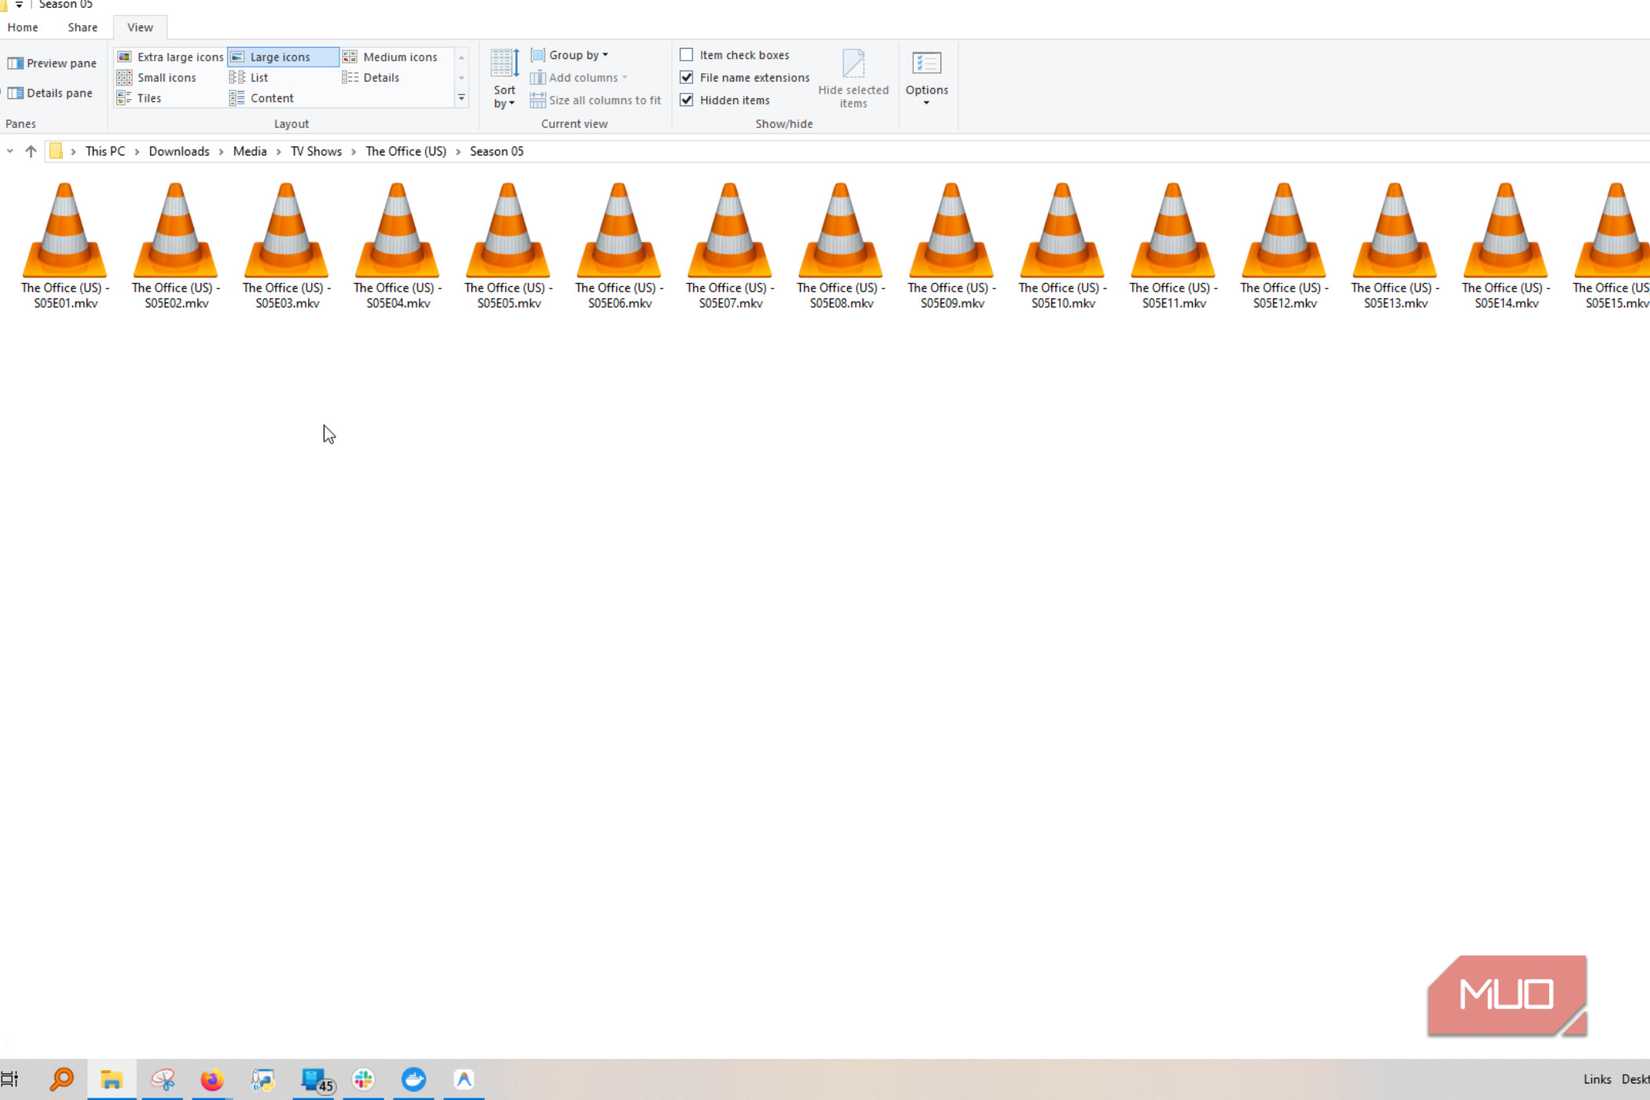The width and height of the screenshot is (1650, 1100).
Task: Switch layout to Medium icons
Action: (x=391, y=57)
